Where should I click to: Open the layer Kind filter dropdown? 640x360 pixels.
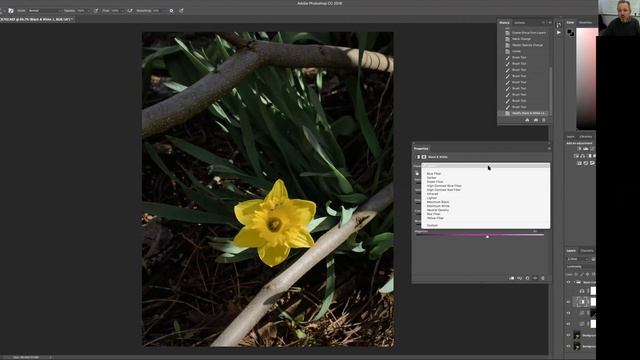tap(578, 259)
